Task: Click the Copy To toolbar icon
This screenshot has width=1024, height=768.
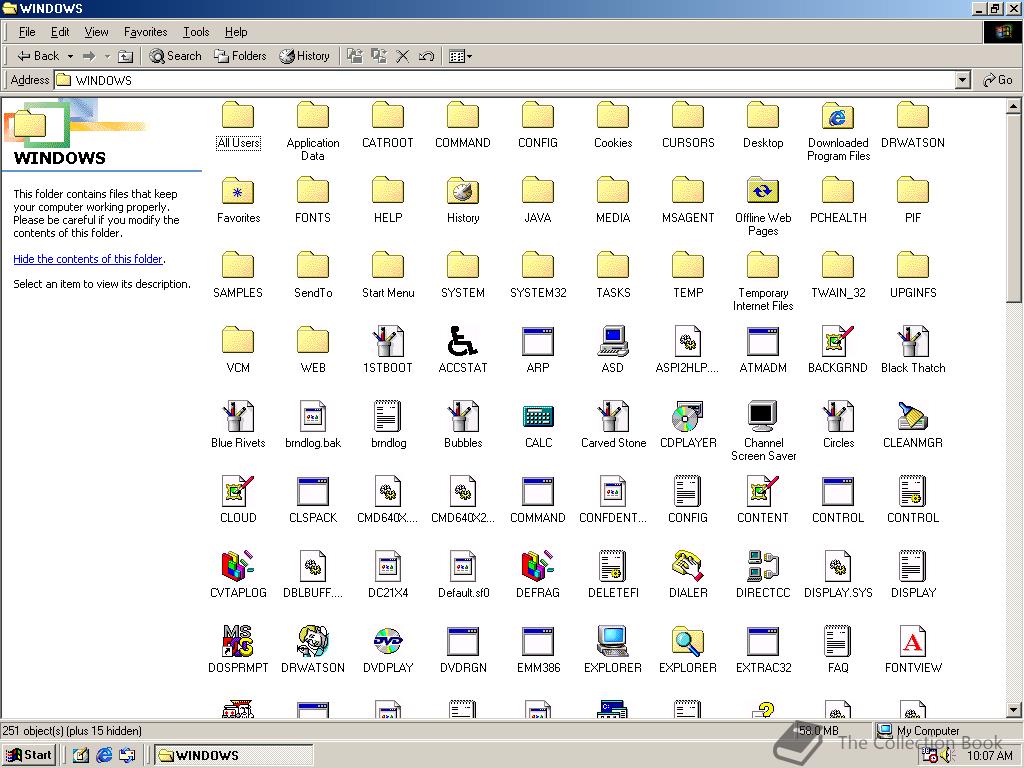Action: (379, 56)
